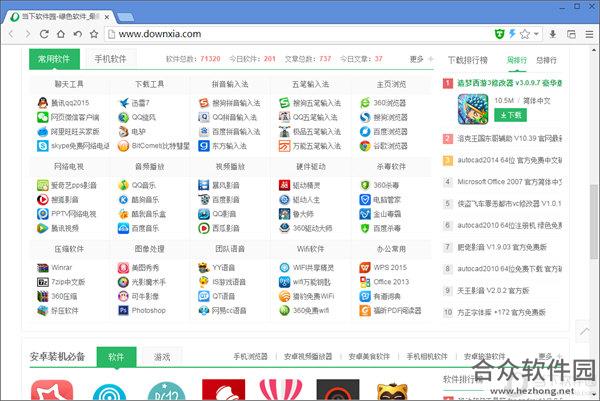
Task: Click the window layout icon in toolbar
Action: 571,34
